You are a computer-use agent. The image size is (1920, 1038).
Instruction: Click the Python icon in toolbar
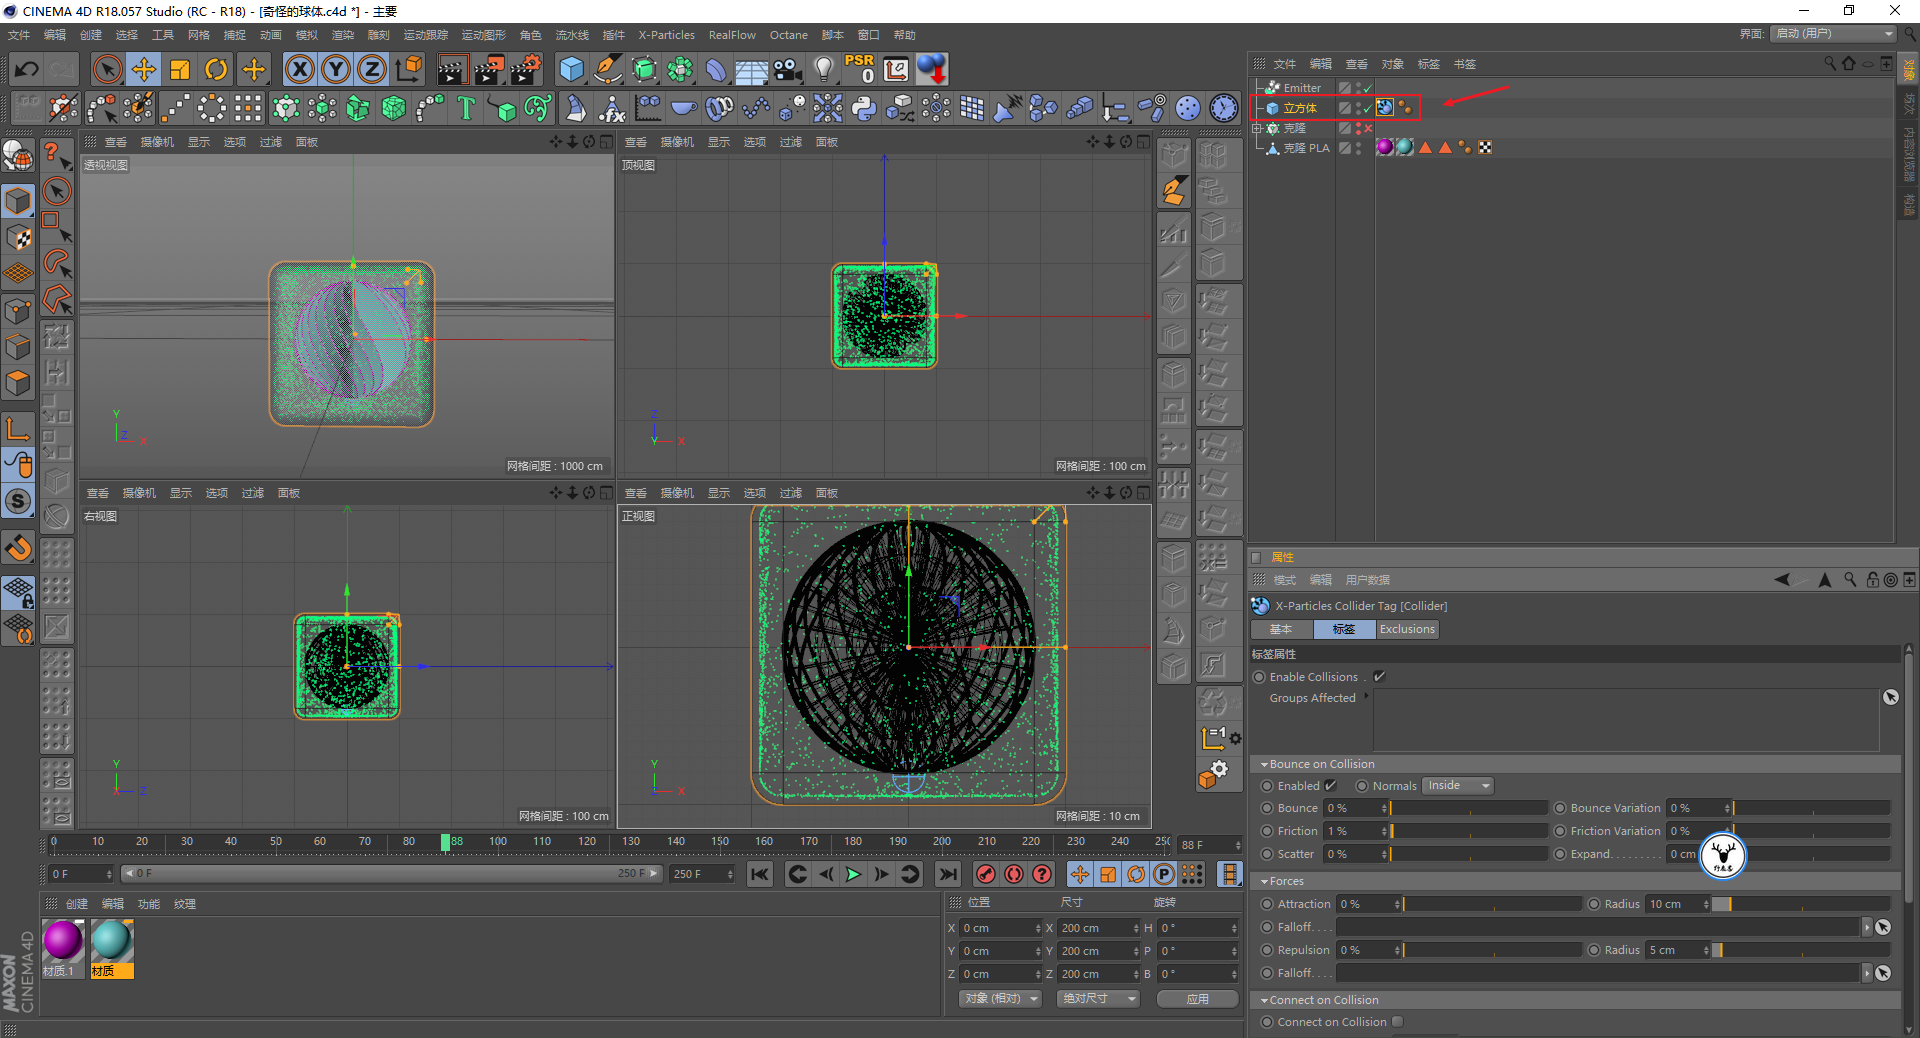tap(864, 107)
